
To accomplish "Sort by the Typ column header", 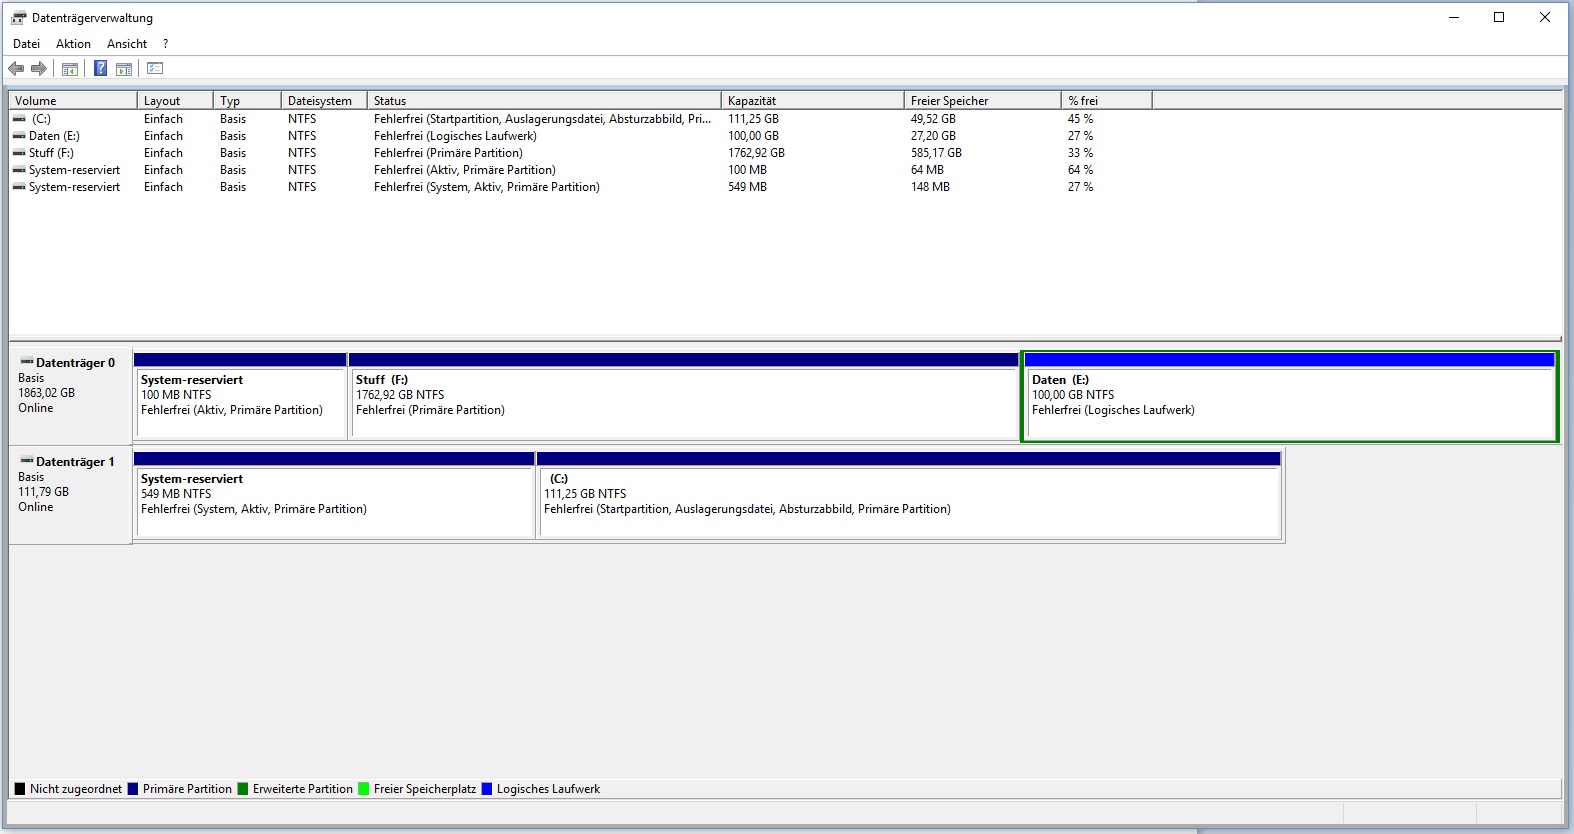I will 247,101.
